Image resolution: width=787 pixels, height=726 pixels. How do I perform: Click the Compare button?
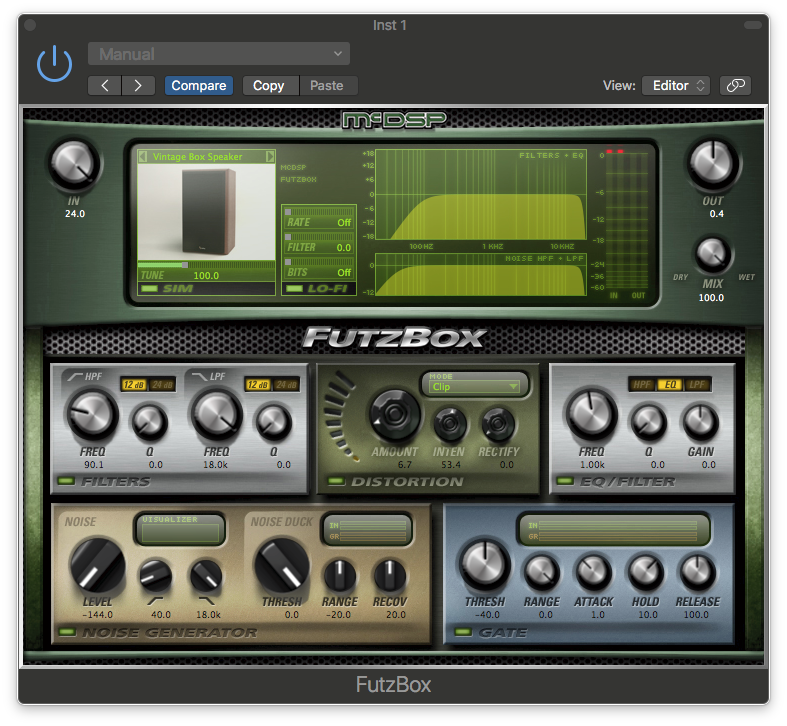199,85
